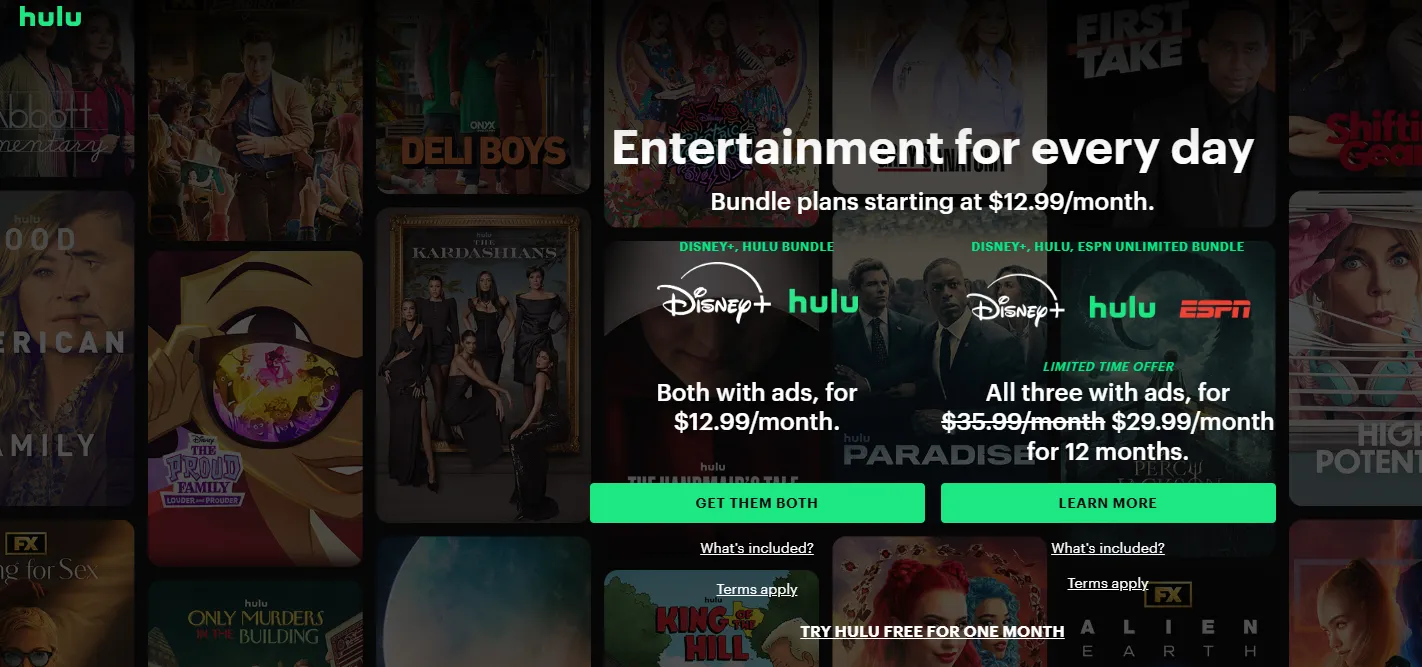Click the red ESPN logo

1215,308
